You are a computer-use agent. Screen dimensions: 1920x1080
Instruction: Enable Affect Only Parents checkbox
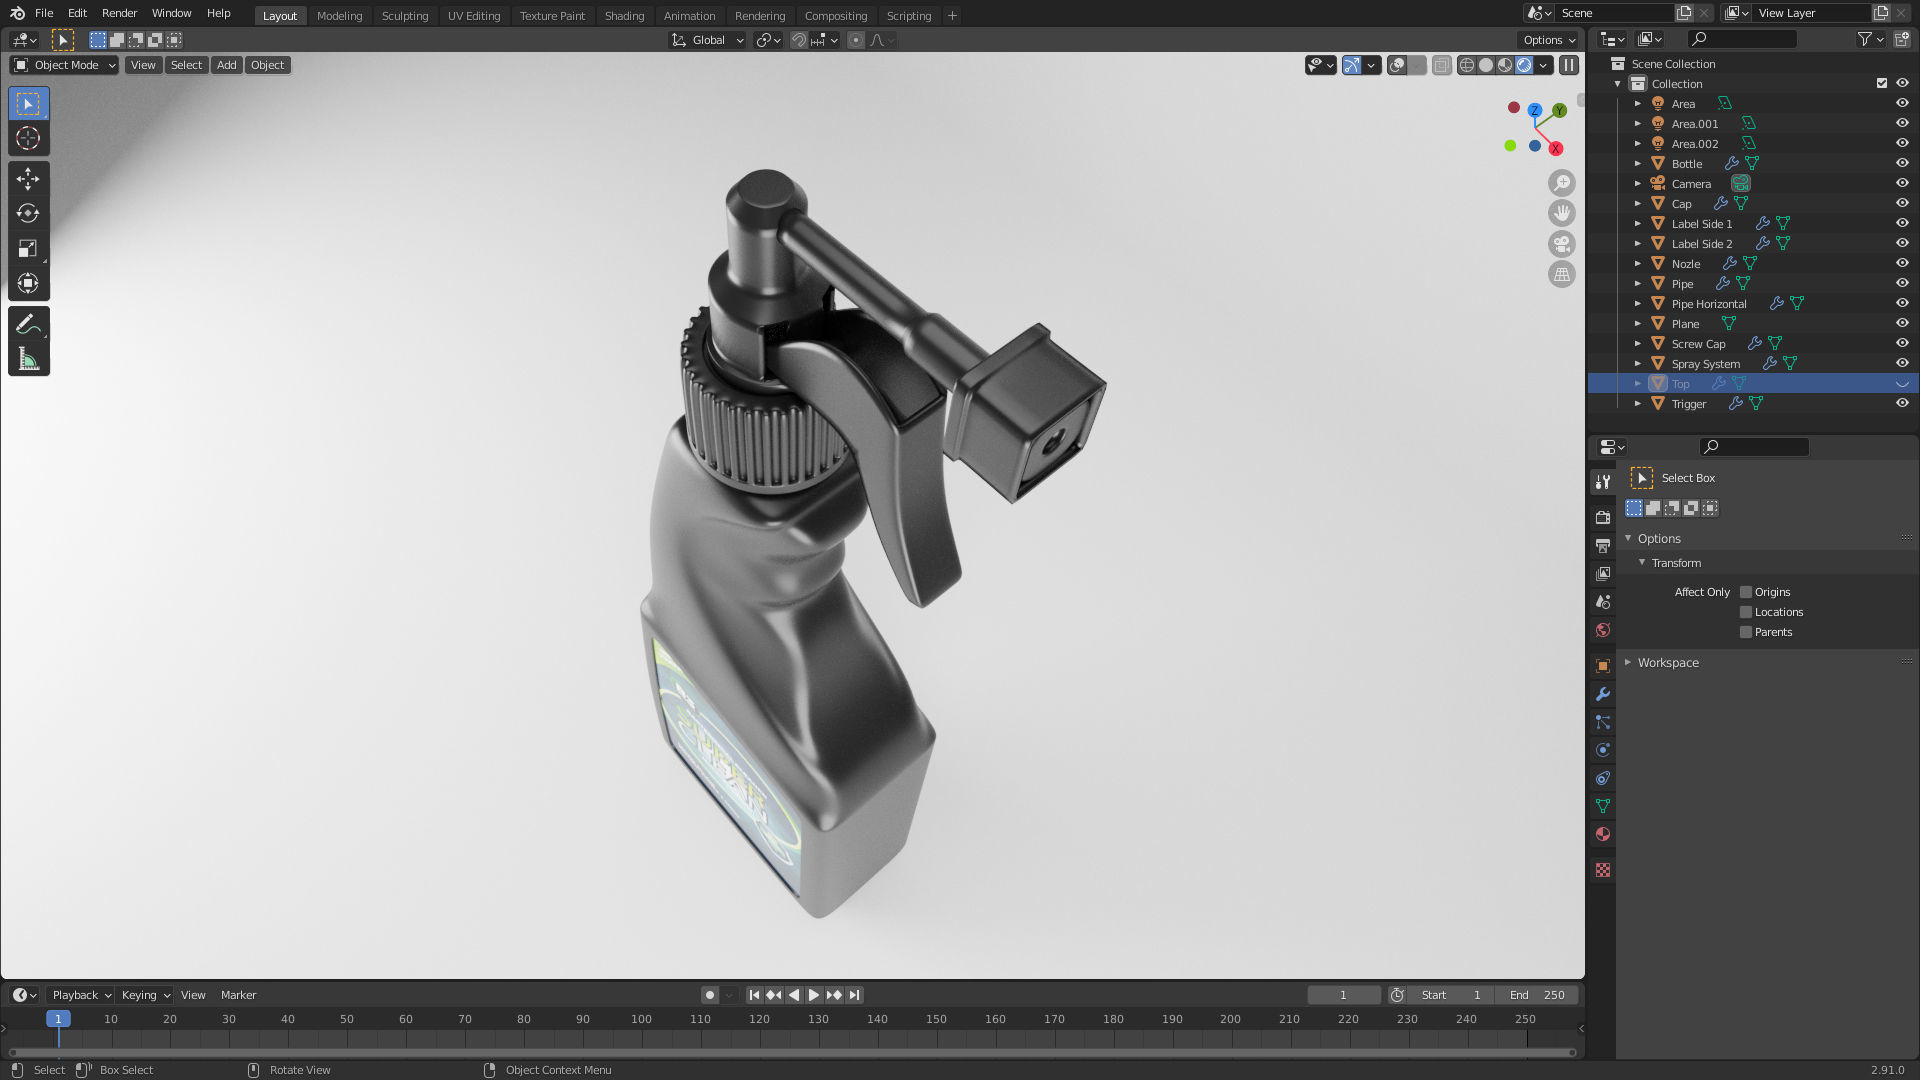[1746, 632]
